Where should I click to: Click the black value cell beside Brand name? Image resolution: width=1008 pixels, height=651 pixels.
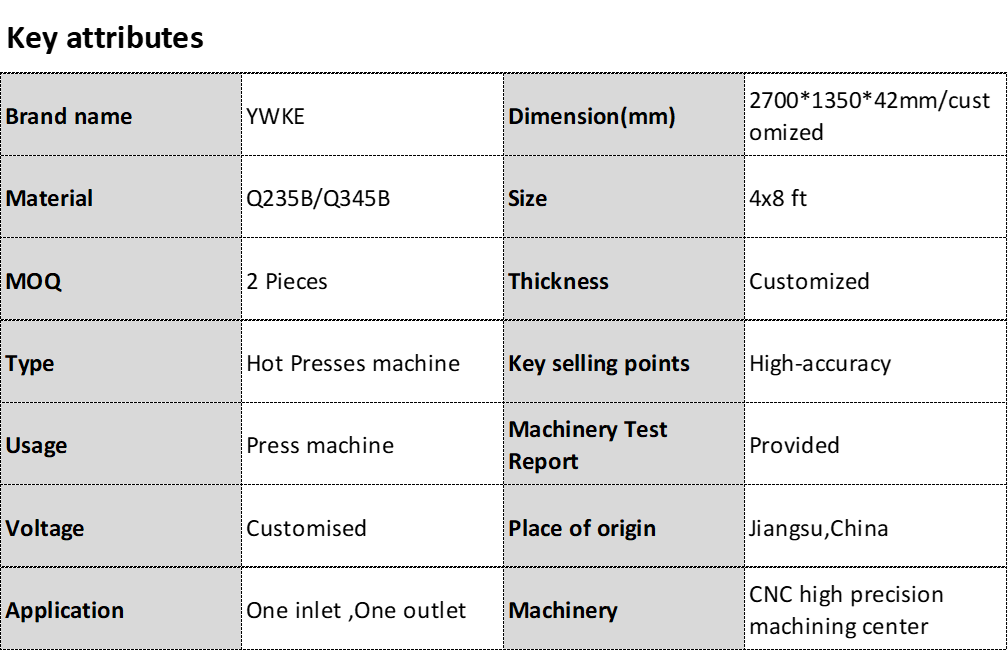372,115
